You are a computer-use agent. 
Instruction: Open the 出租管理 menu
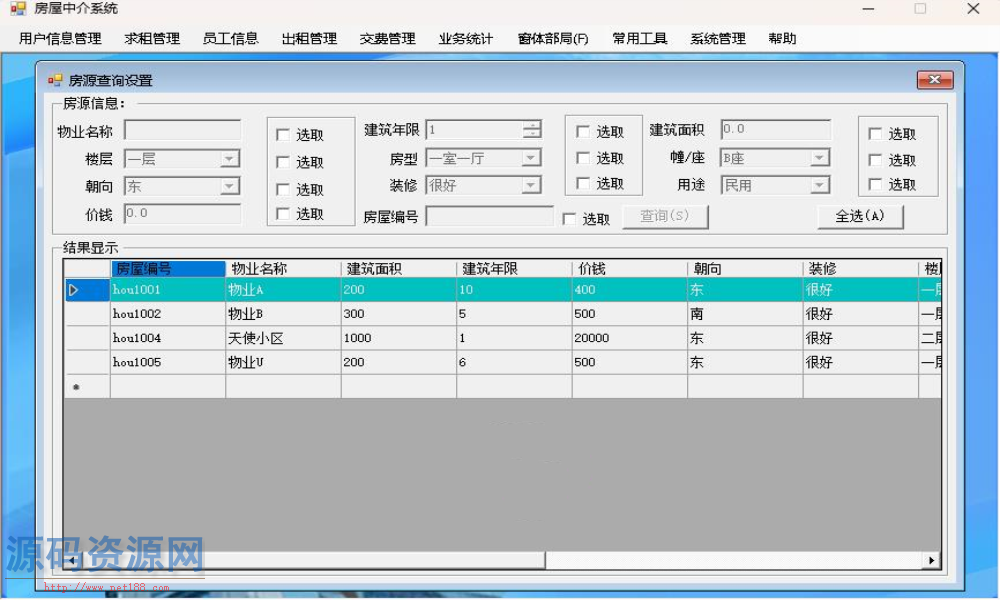coord(309,39)
